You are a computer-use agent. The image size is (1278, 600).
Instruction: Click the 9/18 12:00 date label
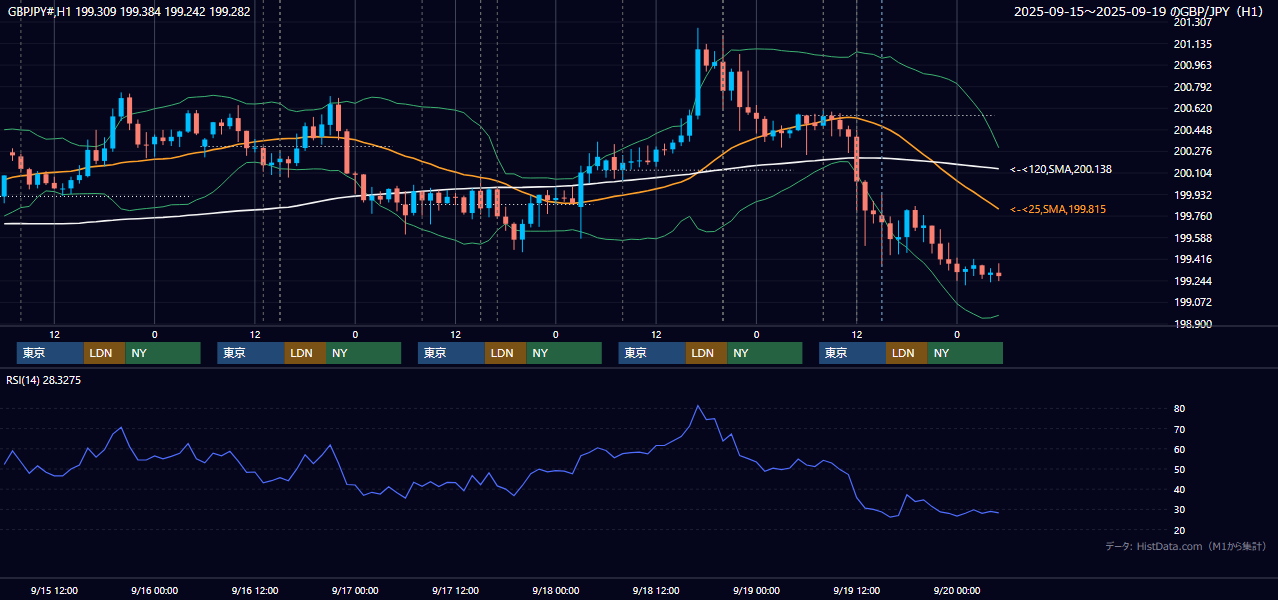656,590
